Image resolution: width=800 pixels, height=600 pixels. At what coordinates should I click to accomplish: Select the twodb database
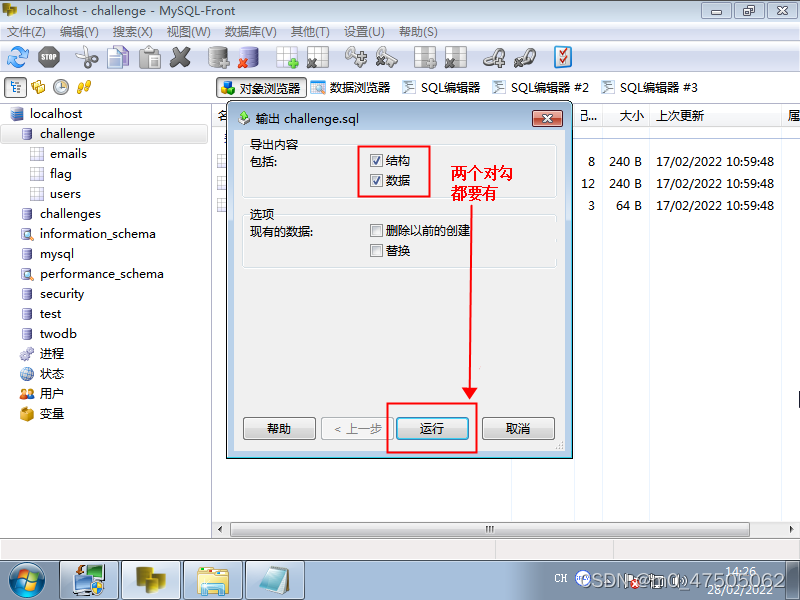58,334
